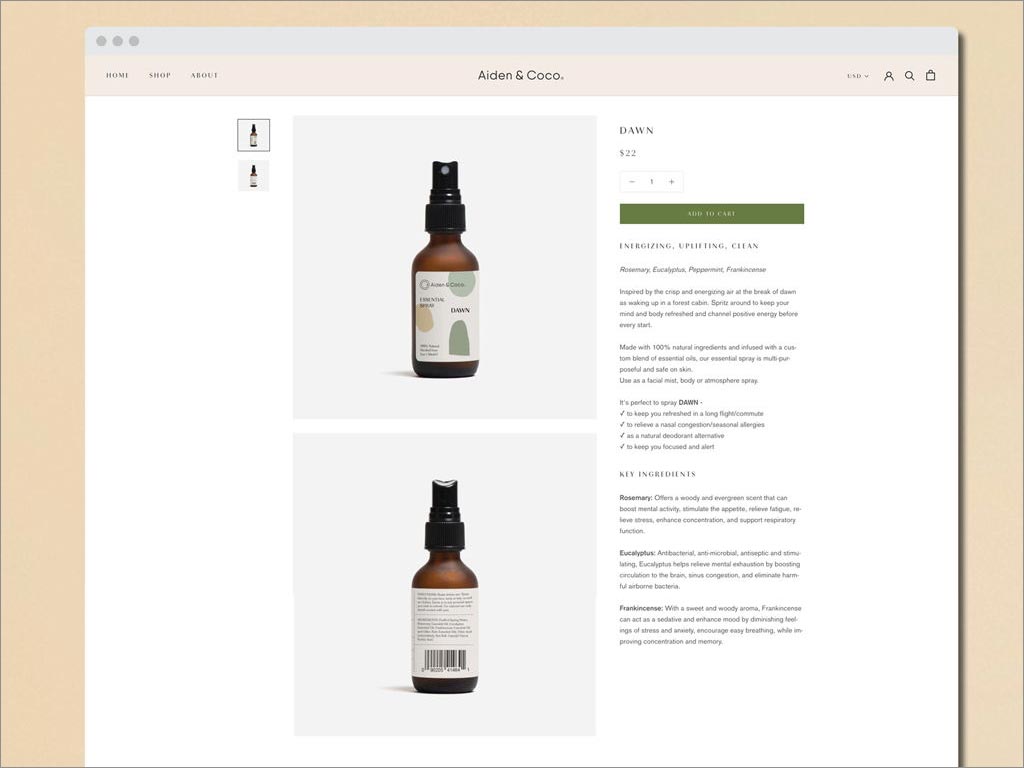This screenshot has width=1024, height=768.
Task: Open the shopping bag cart icon
Action: coord(930,75)
